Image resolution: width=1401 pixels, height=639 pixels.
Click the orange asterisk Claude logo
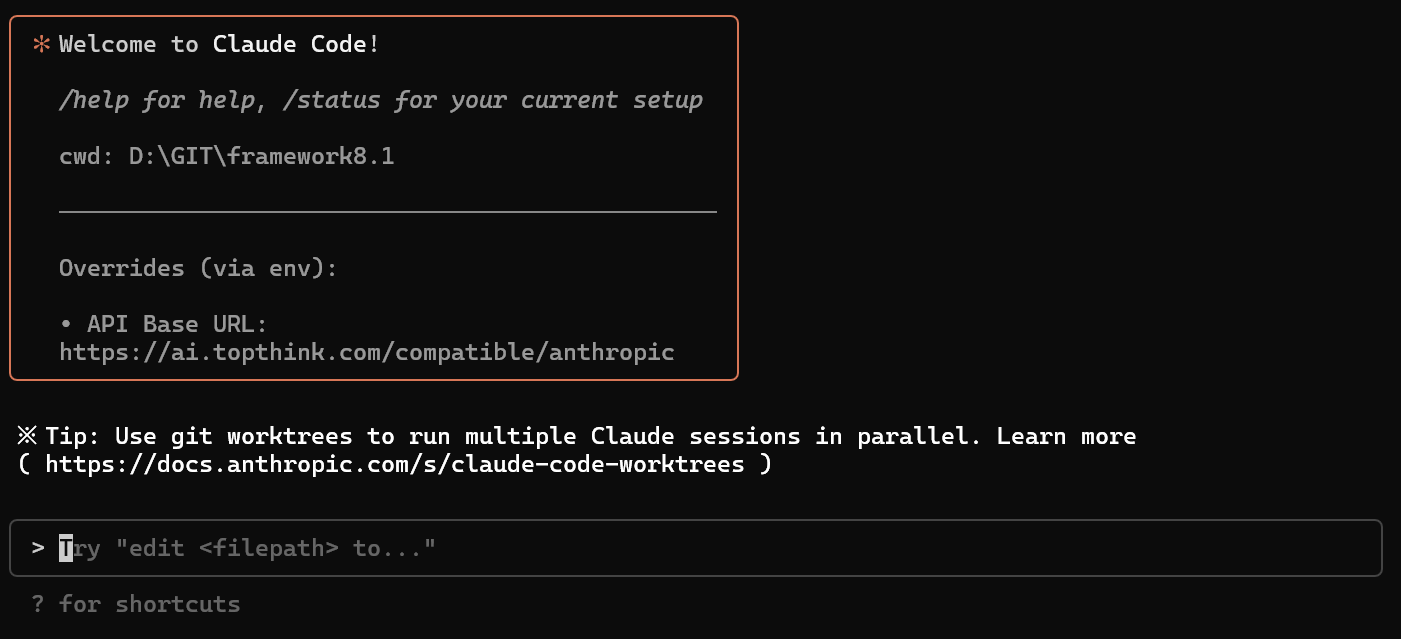tap(41, 44)
